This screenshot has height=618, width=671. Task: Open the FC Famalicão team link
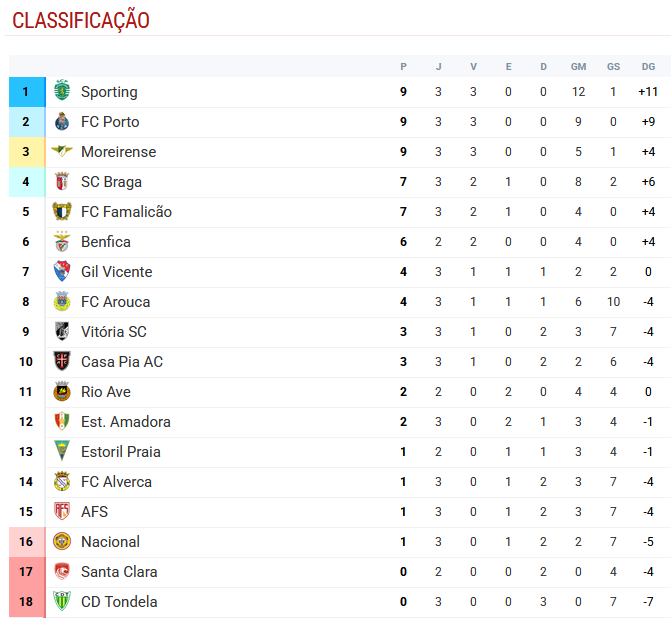[126, 212]
